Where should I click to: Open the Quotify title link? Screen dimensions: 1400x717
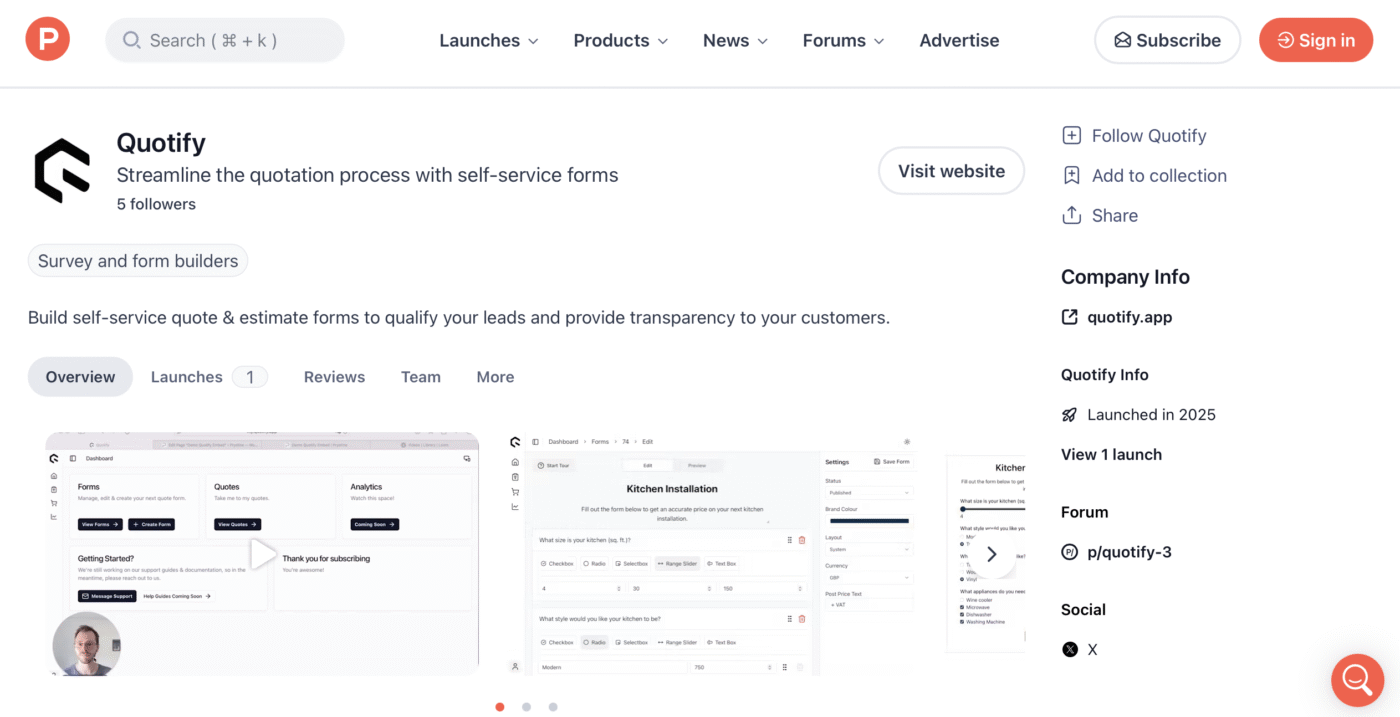pos(161,143)
